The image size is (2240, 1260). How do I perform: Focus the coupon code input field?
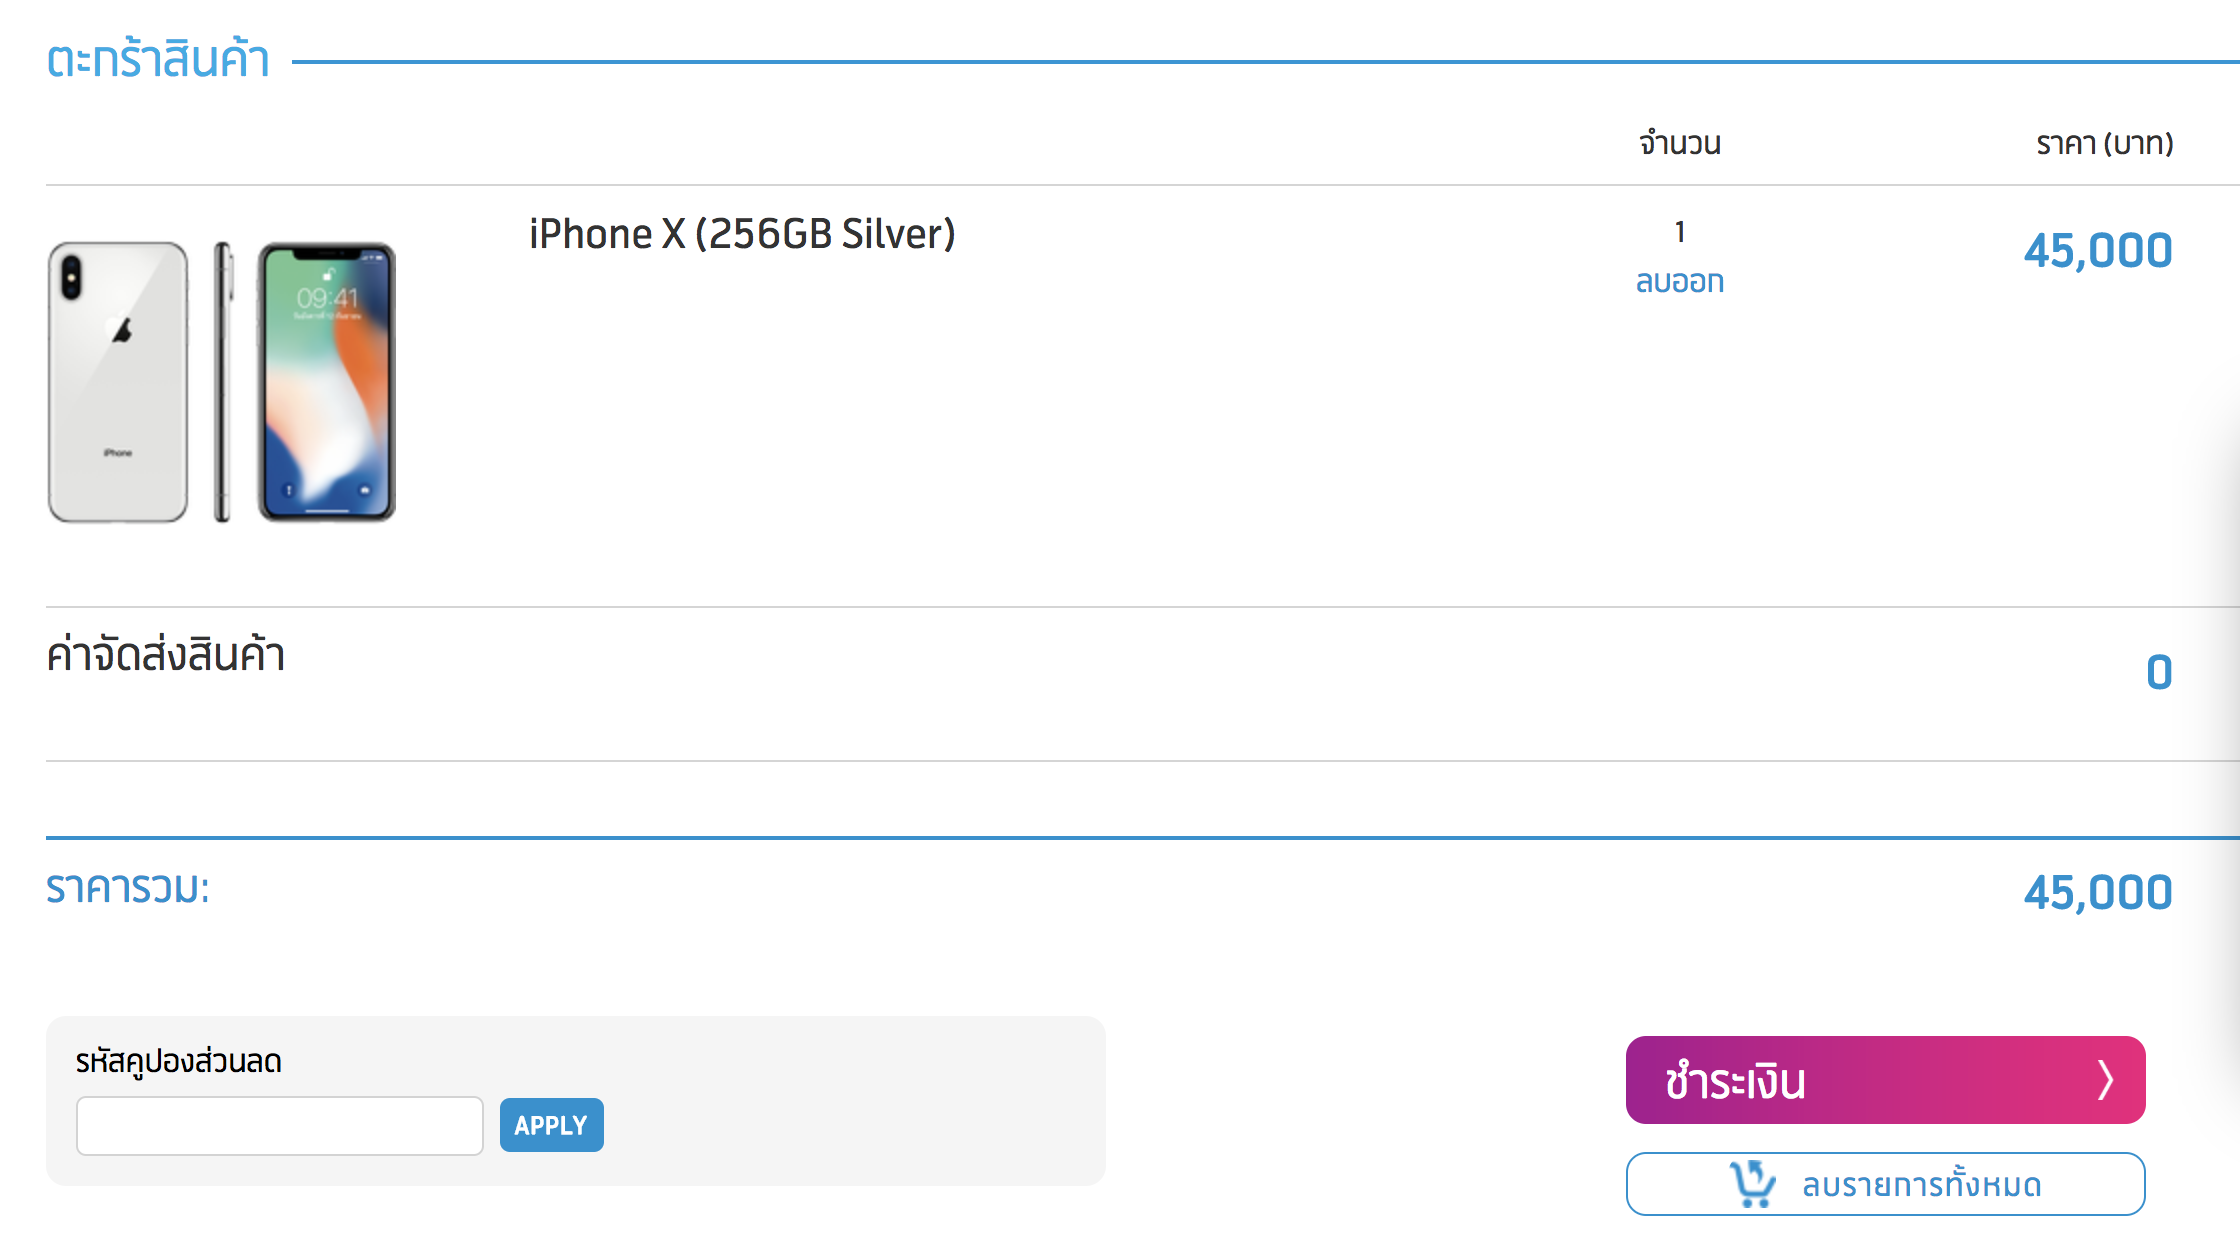click(x=280, y=1126)
